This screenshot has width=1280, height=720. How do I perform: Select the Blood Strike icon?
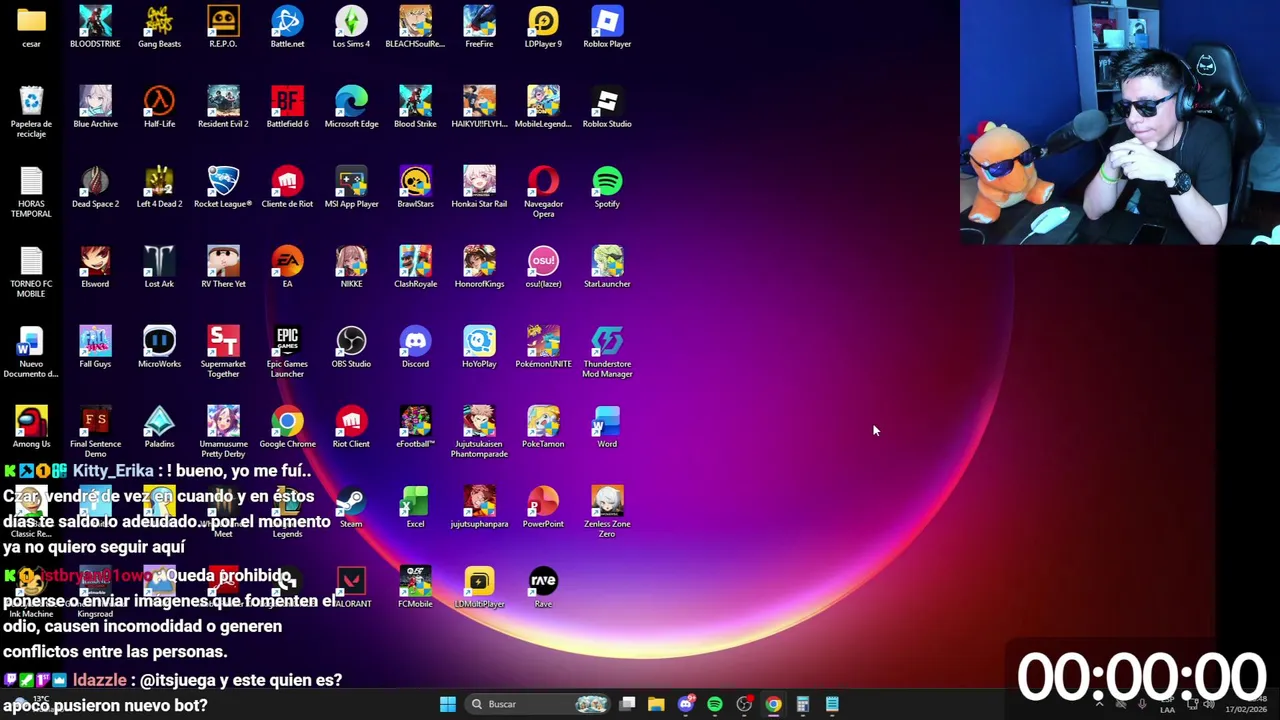pyautogui.click(x=415, y=107)
